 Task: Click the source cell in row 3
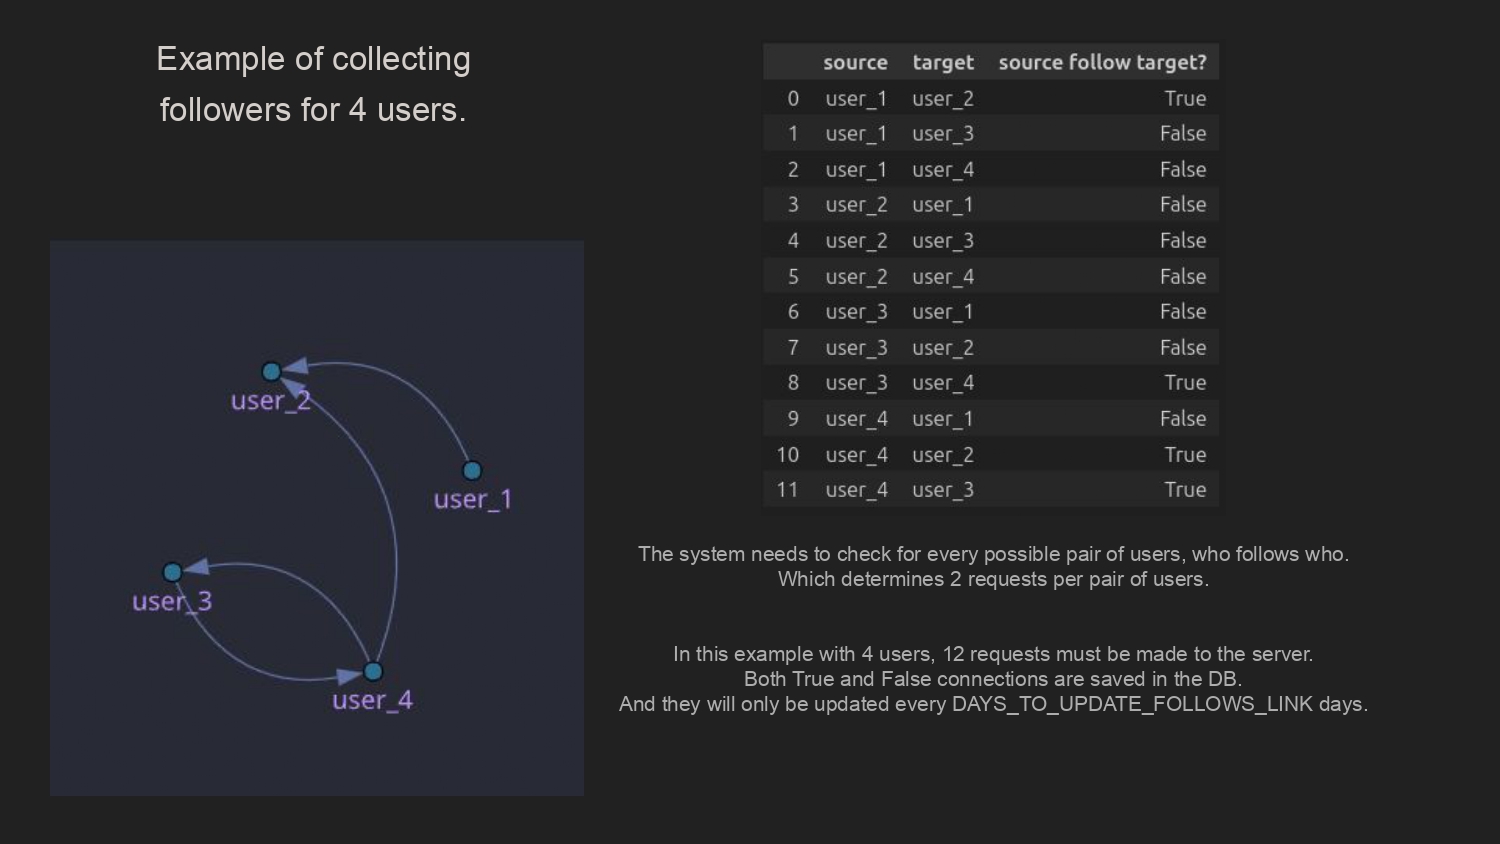click(x=856, y=205)
